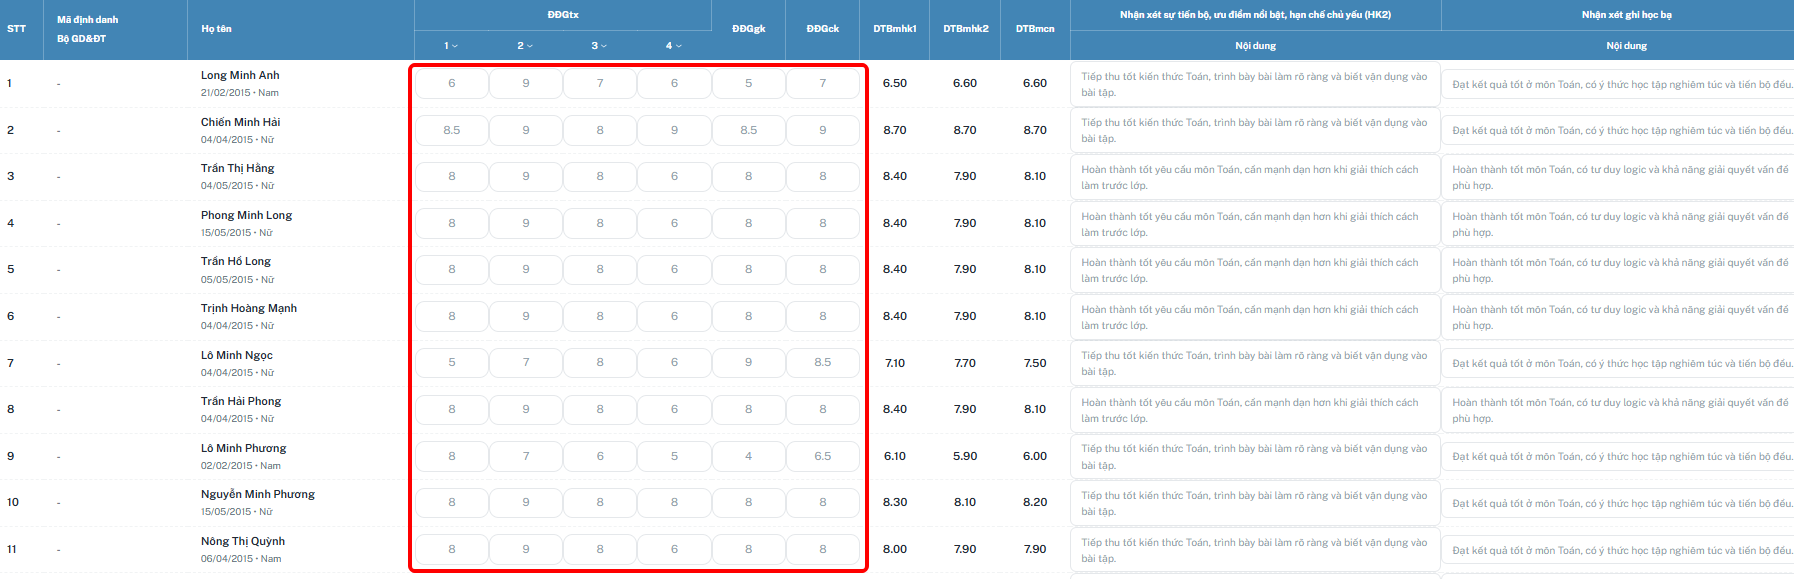The image size is (1794, 579).
Task: Edit Nguyễn Minh Phương's ĐĐGtx 4 score field
Action: click(674, 502)
